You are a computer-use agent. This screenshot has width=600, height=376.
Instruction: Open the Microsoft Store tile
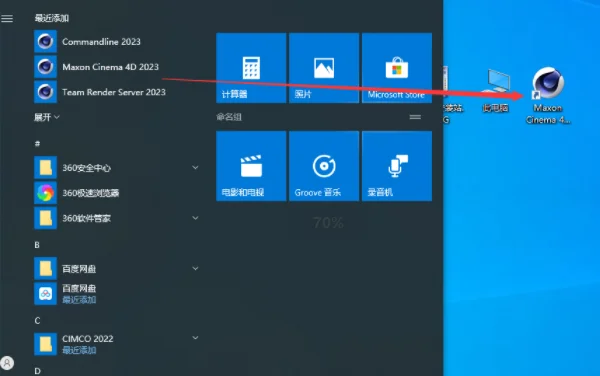(397, 68)
